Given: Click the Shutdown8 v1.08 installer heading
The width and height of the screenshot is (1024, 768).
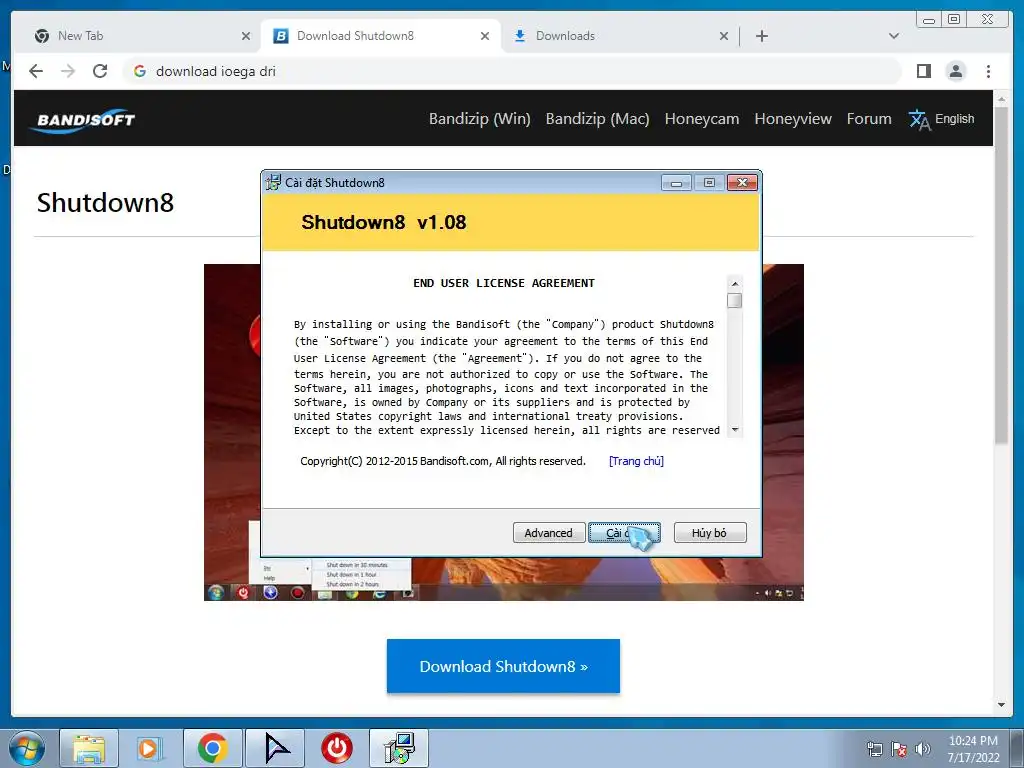Looking at the screenshot, I should click(384, 222).
